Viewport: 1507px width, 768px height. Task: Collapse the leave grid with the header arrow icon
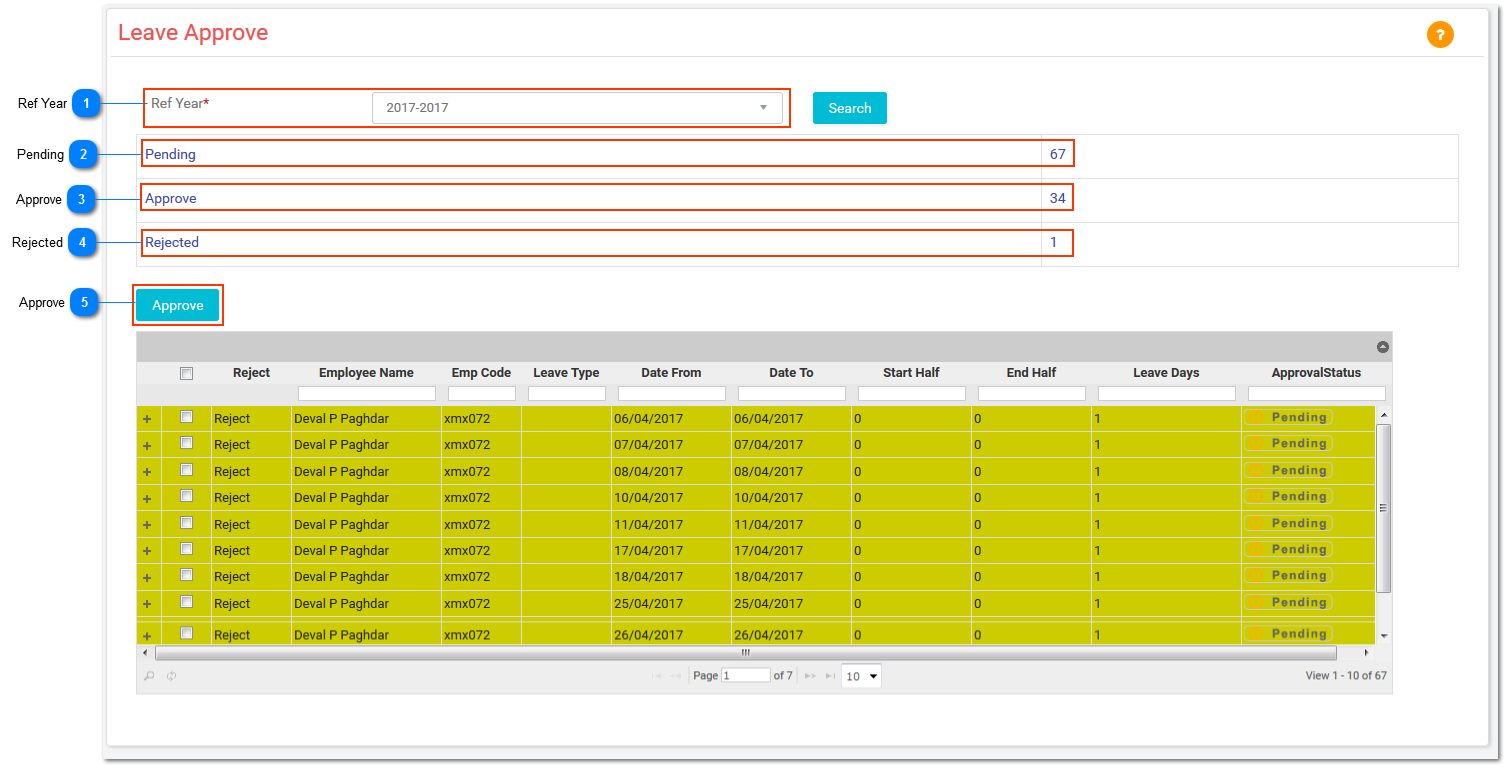pyautogui.click(x=1383, y=347)
